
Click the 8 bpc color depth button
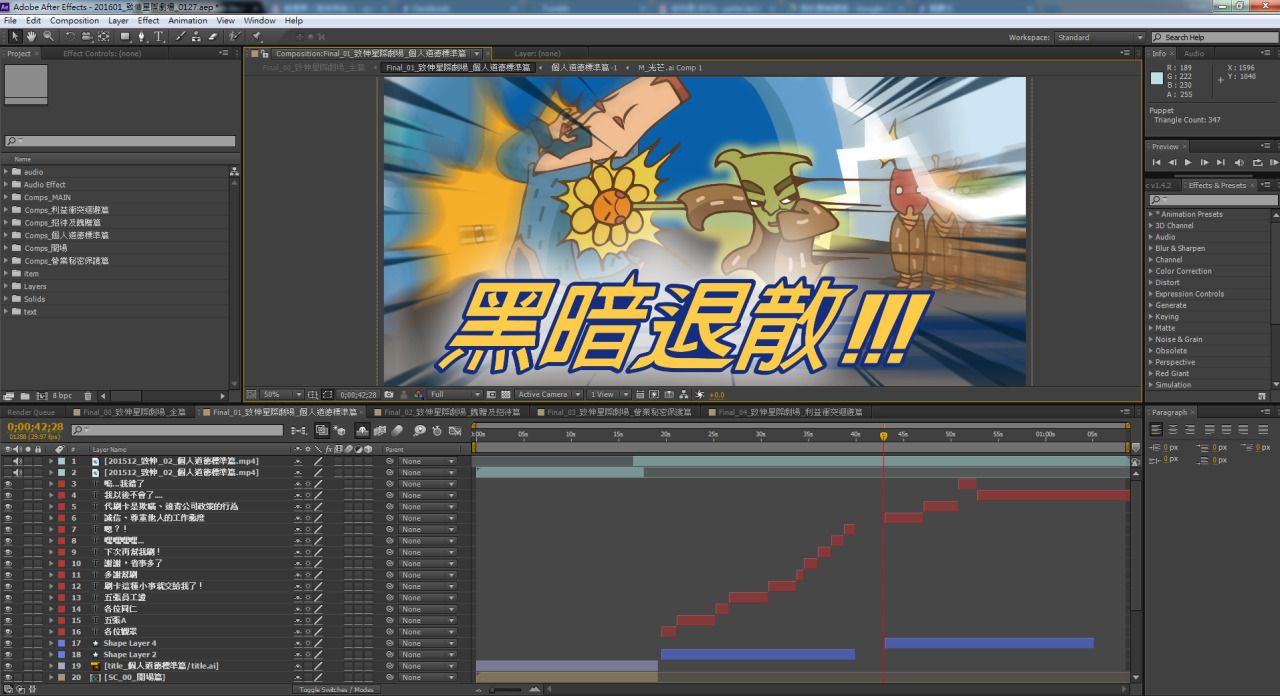coord(62,396)
